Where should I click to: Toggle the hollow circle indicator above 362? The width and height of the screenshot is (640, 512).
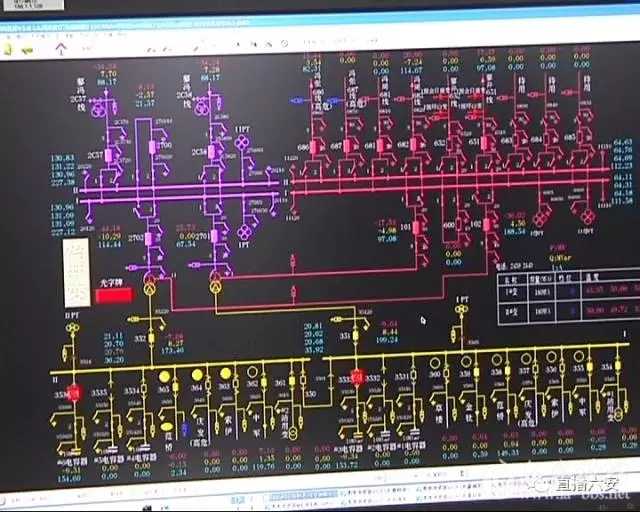point(253,374)
